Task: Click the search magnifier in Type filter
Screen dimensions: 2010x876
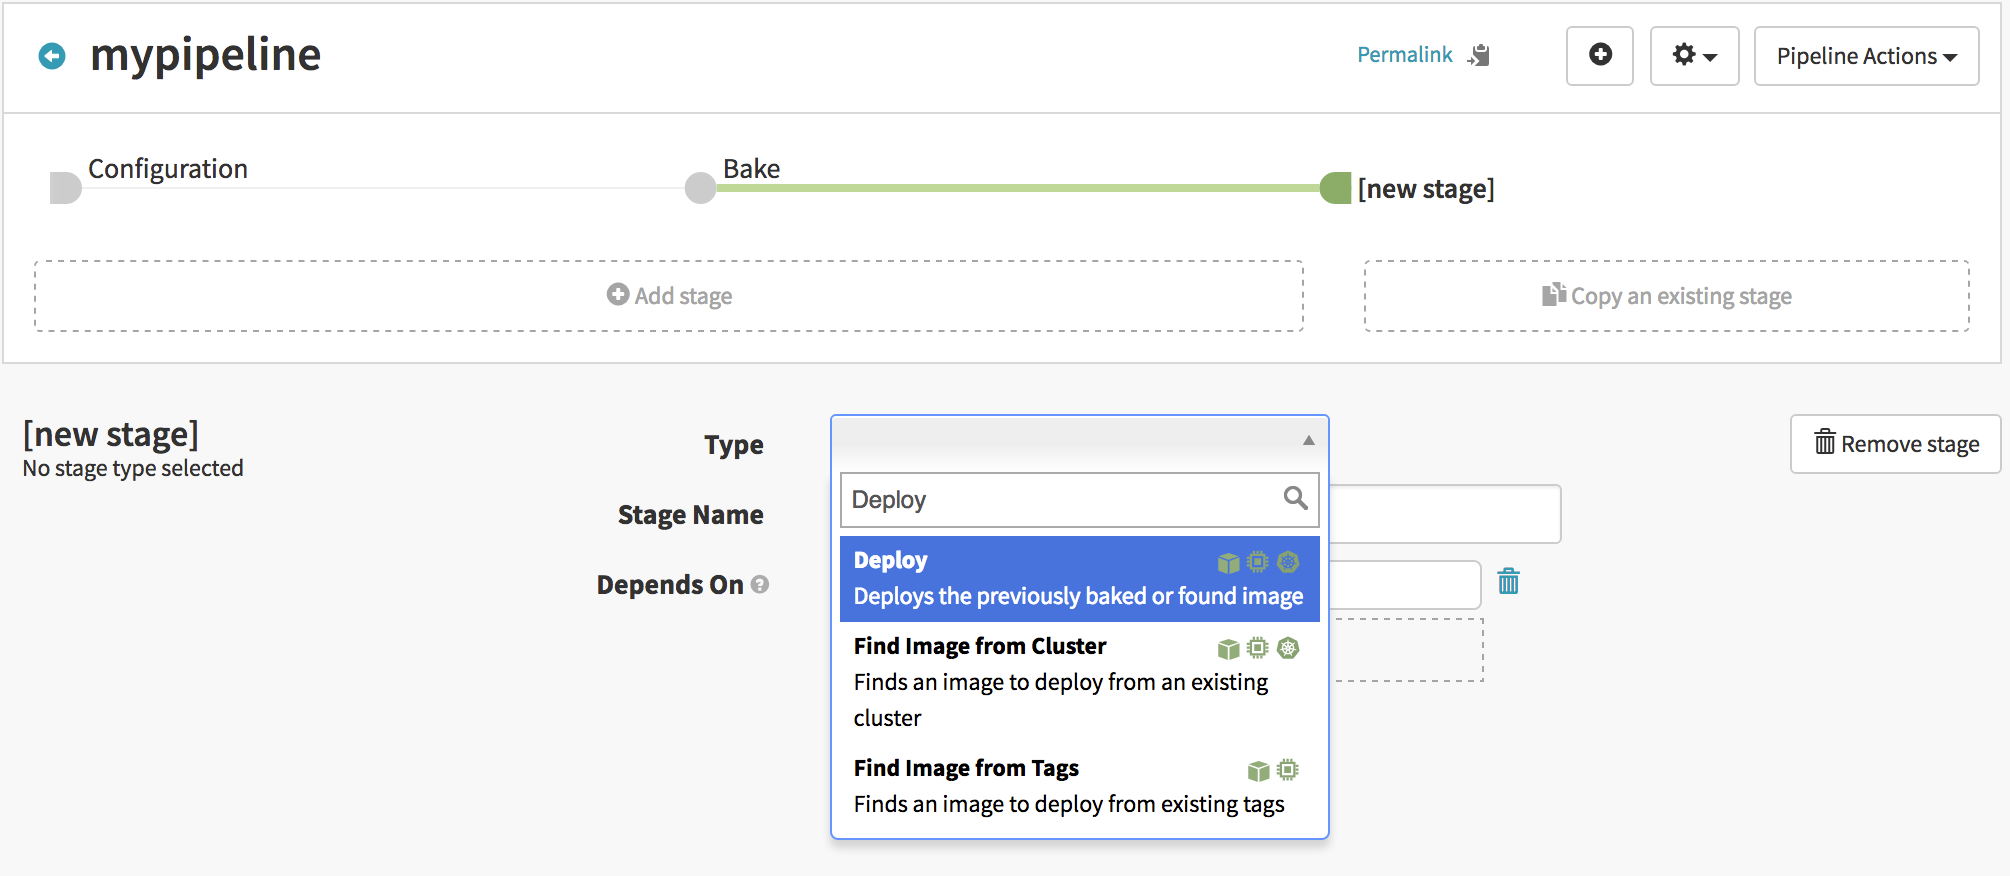Action: [1295, 498]
